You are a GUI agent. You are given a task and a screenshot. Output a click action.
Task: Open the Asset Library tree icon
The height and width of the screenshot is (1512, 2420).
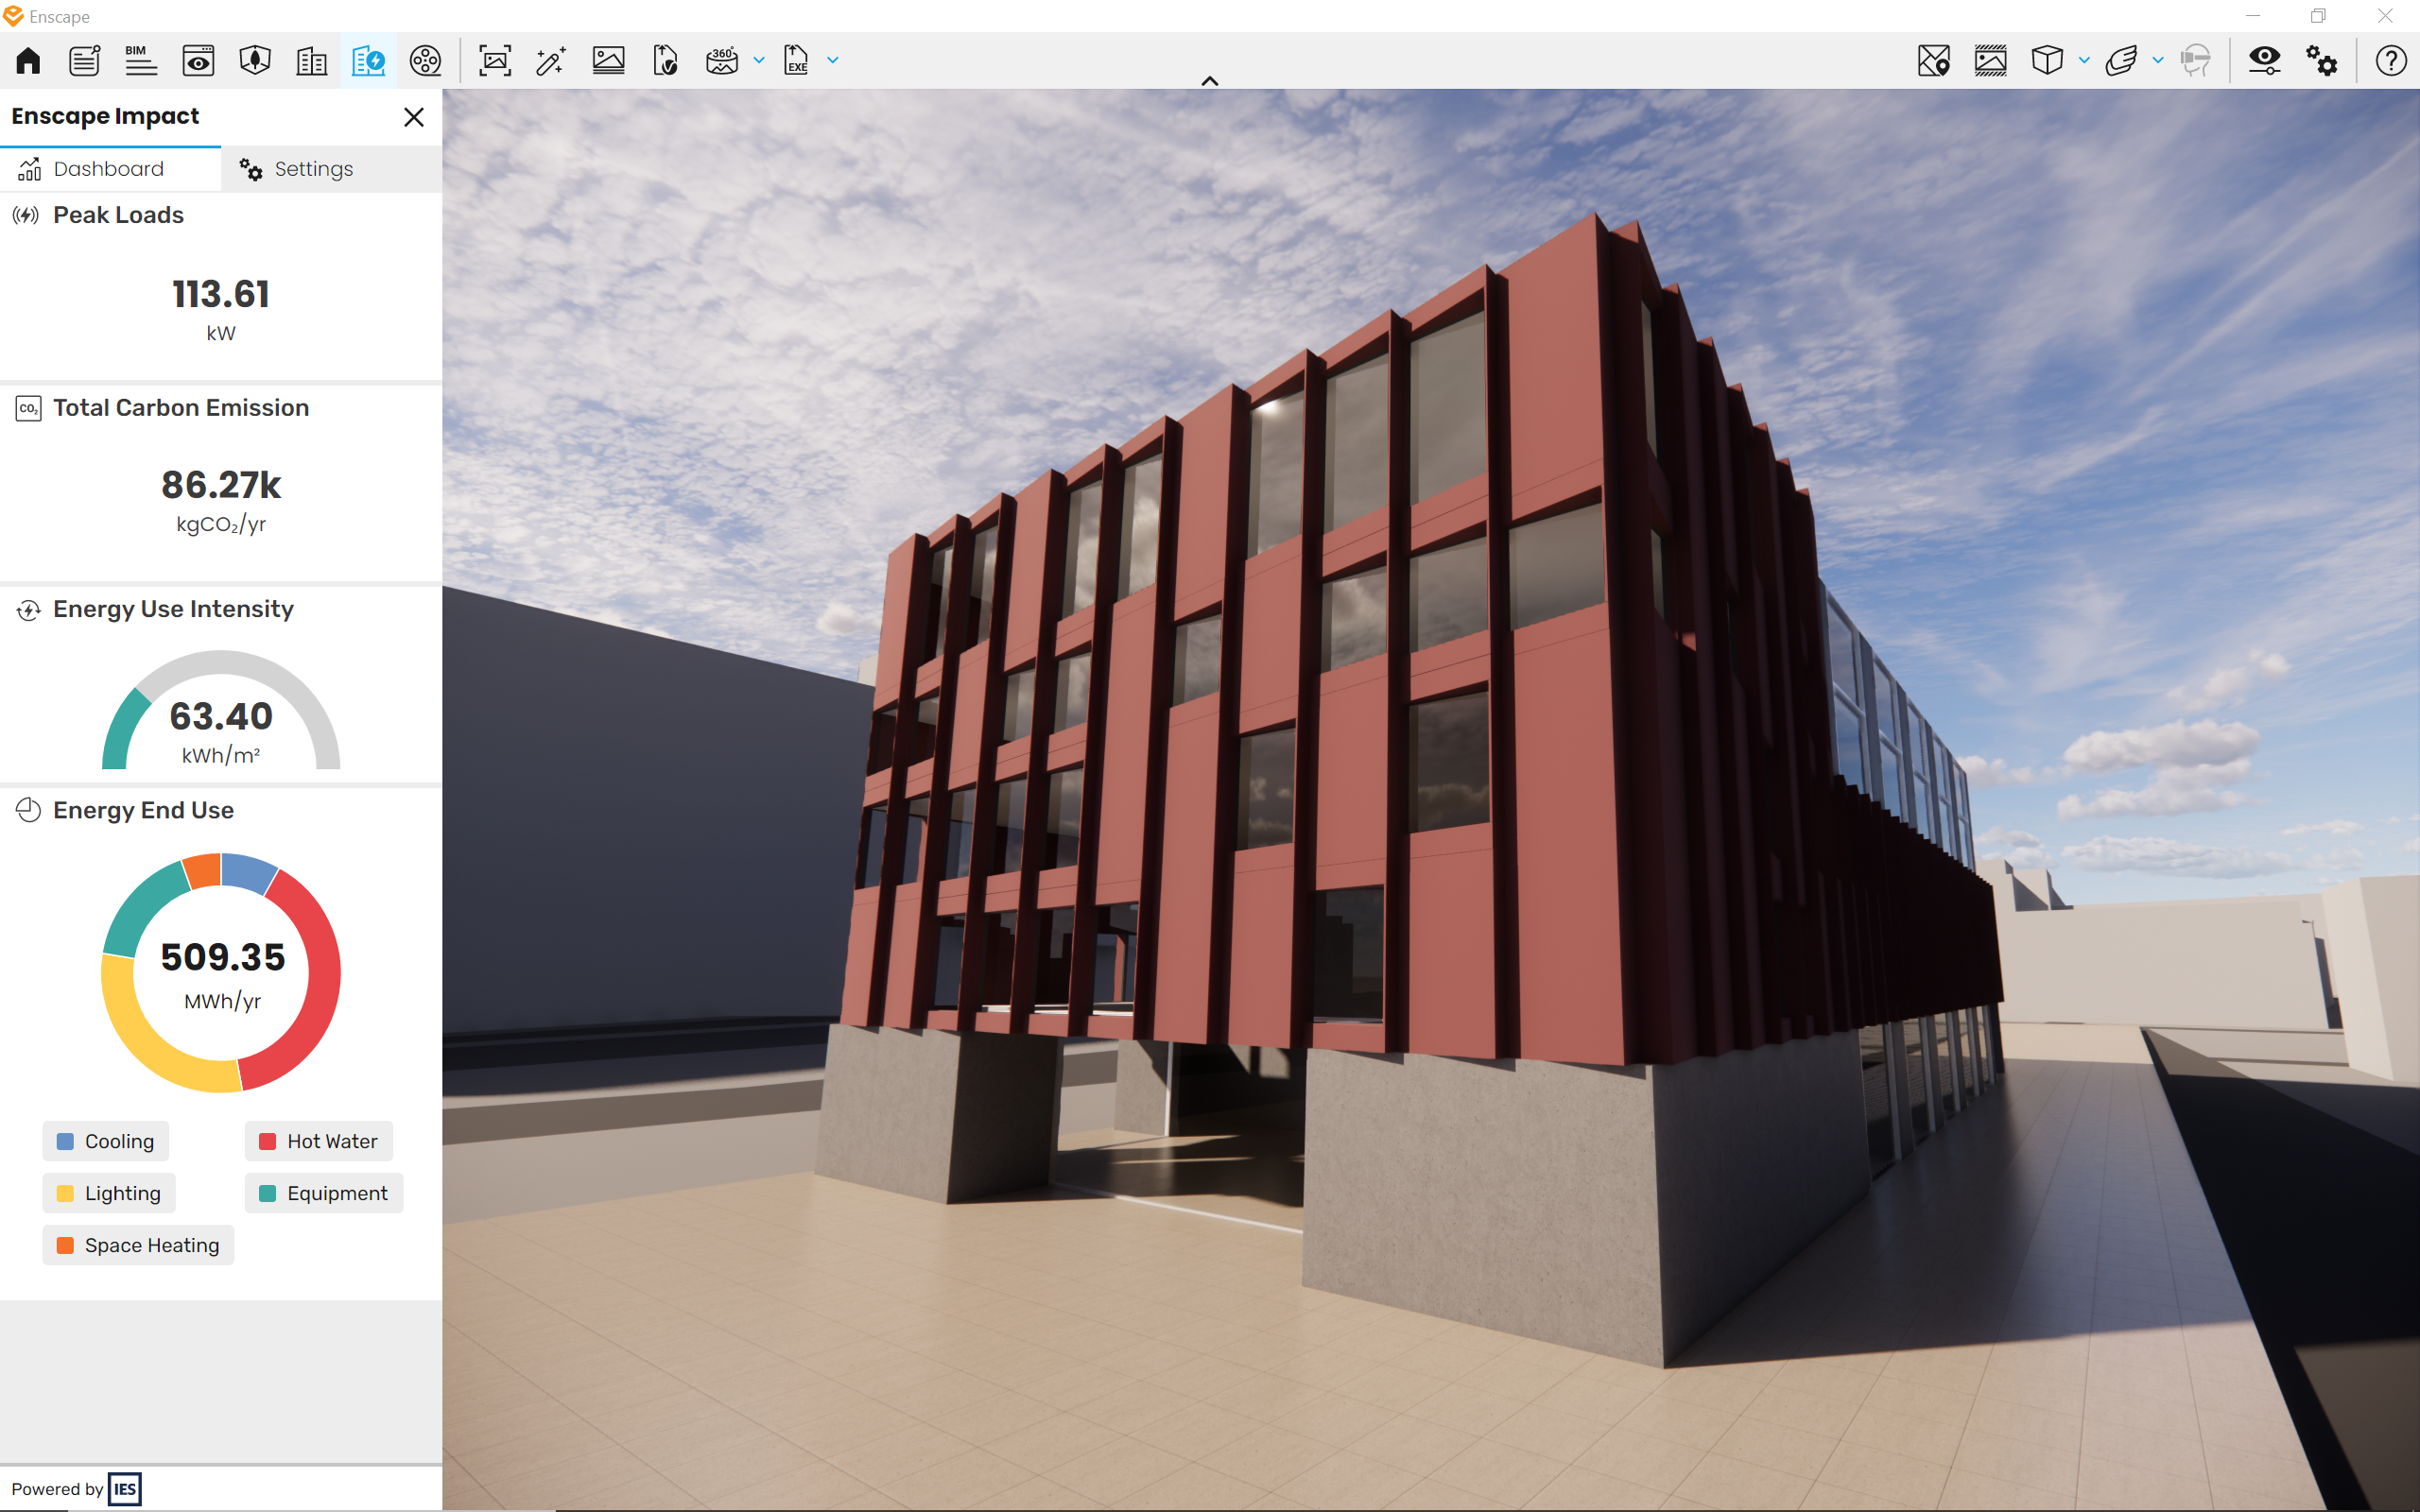click(x=255, y=61)
